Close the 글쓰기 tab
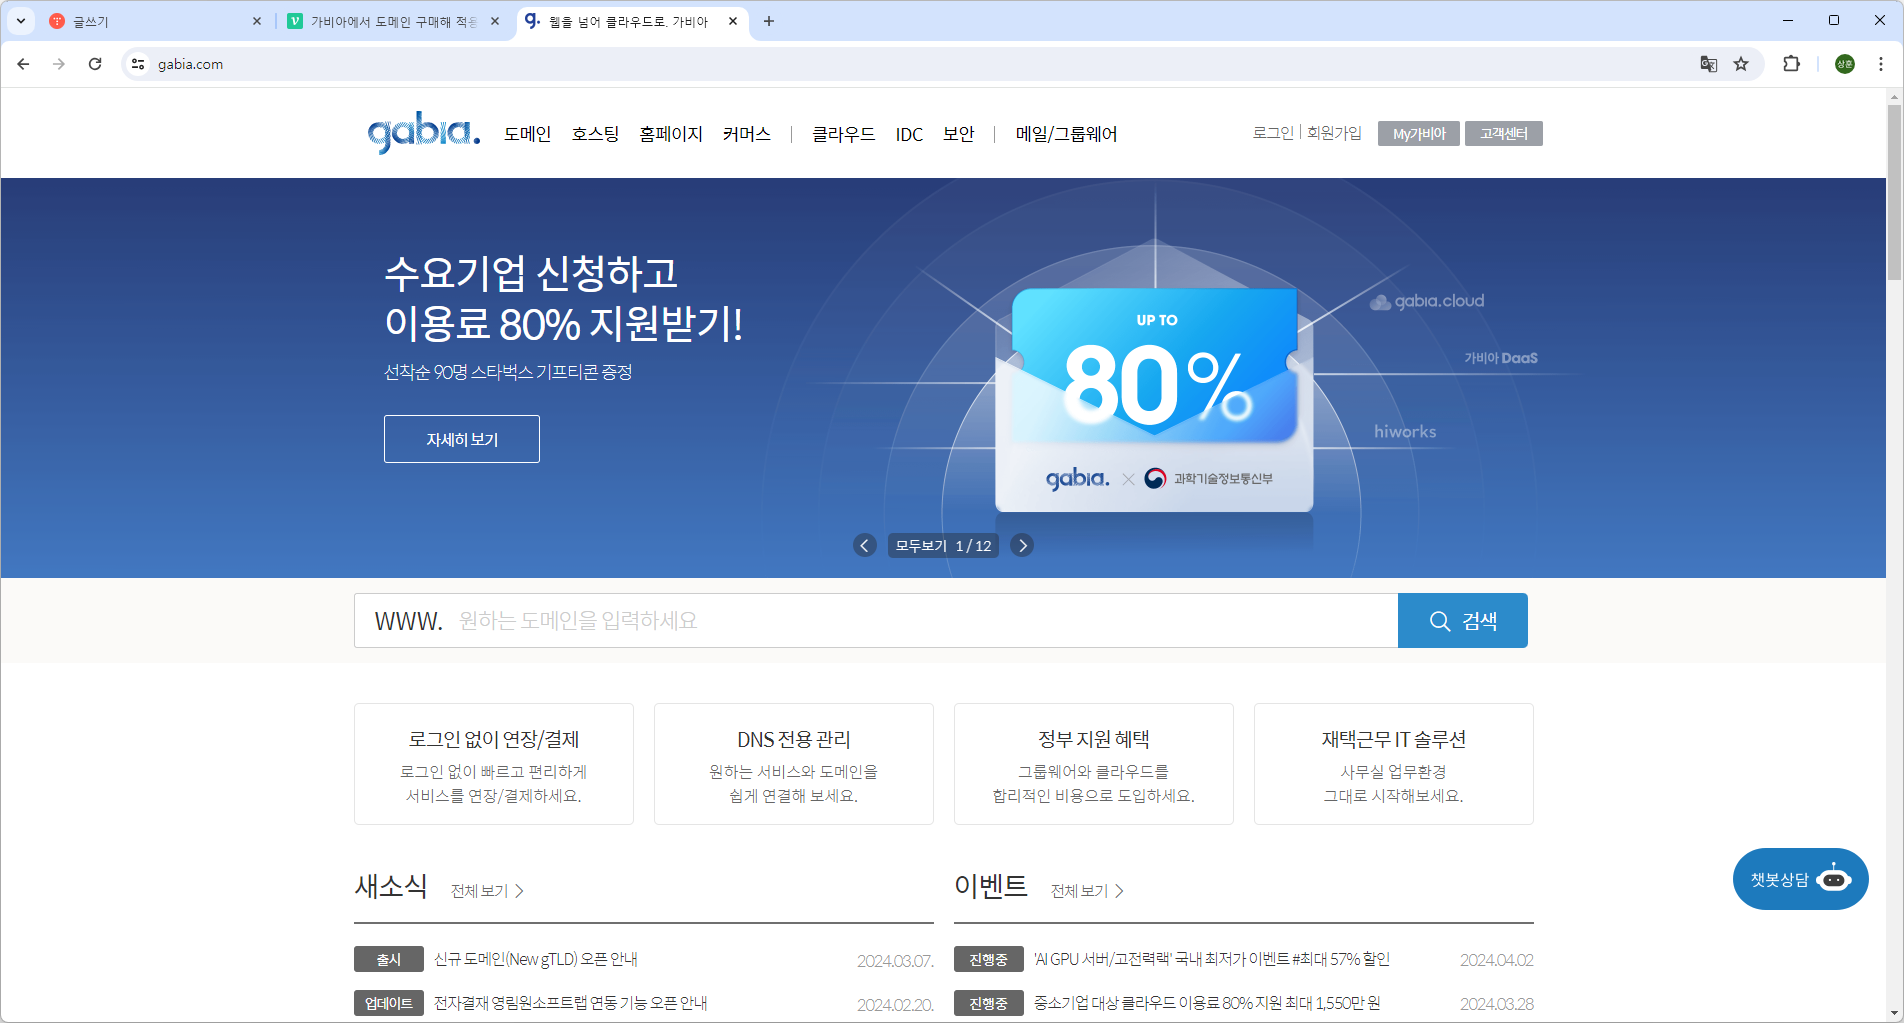The image size is (1904, 1023). [257, 21]
